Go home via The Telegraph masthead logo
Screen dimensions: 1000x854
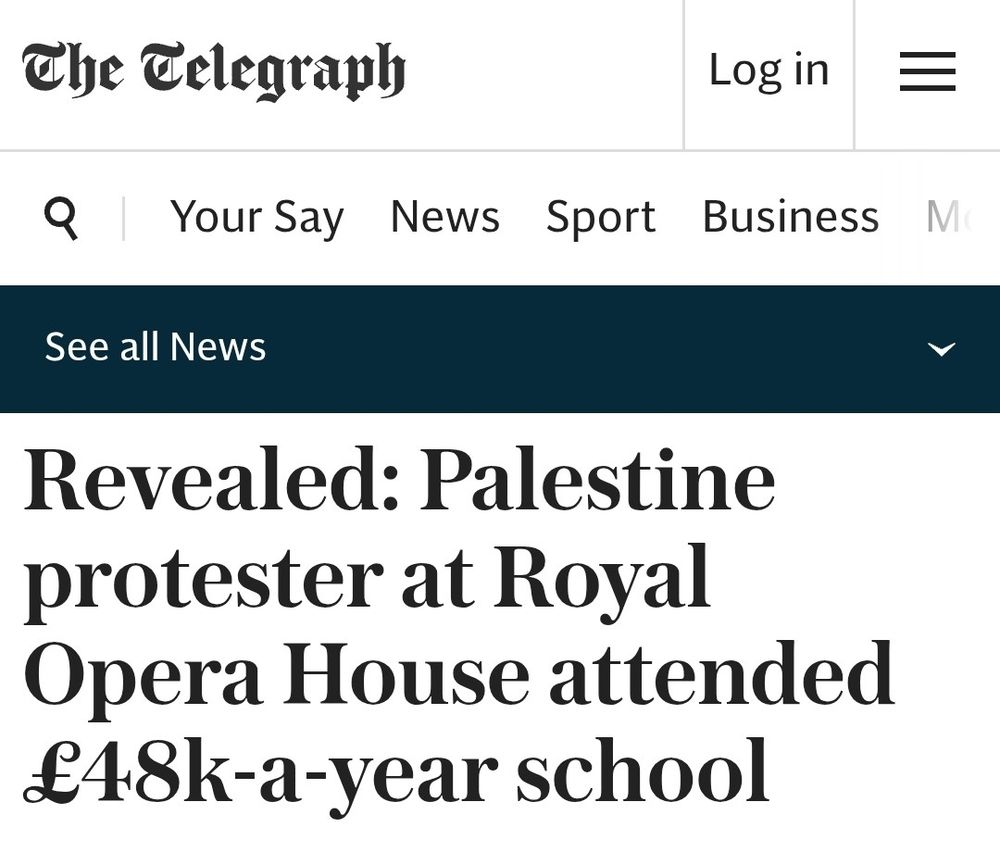[214, 71]
